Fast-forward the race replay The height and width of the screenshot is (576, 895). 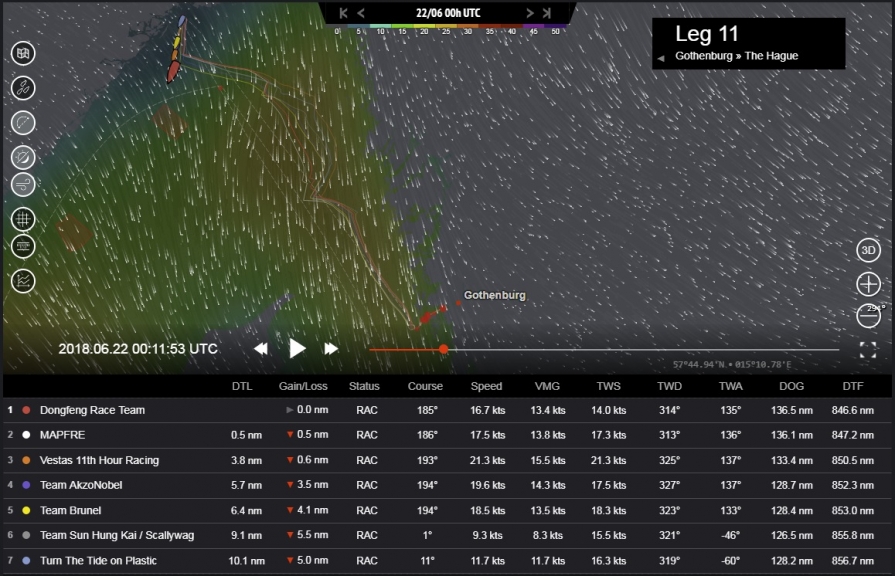pos(331,349)
